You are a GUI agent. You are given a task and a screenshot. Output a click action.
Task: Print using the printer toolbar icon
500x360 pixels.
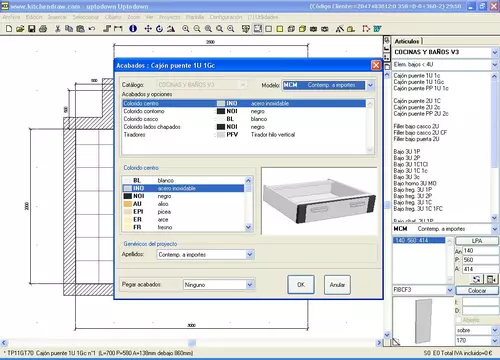click(43, 29)
